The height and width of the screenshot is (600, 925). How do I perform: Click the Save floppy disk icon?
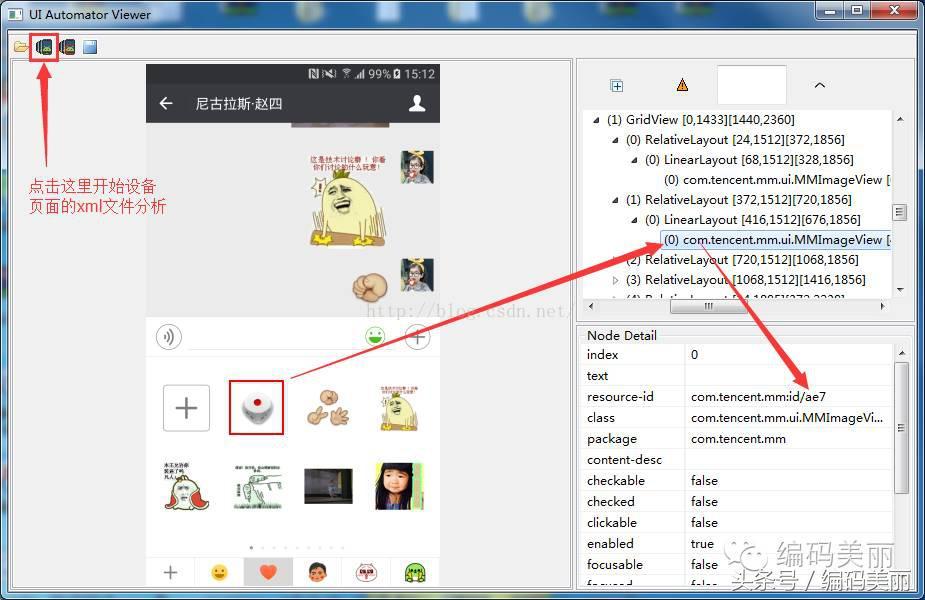coord(90,47)
